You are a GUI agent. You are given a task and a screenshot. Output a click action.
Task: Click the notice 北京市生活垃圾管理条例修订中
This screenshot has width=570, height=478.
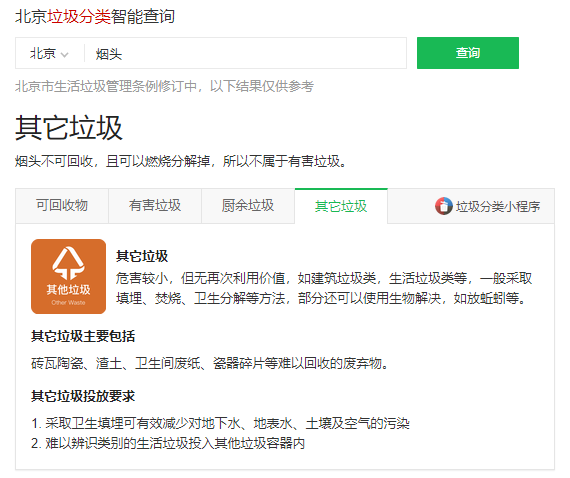pos(106,87)
